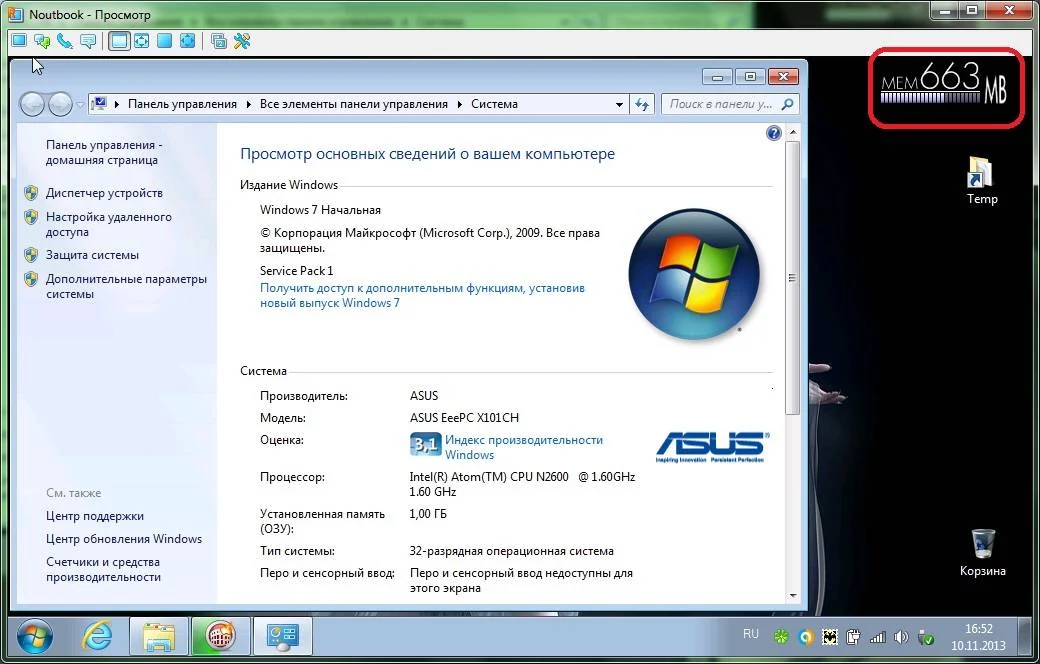The height and width of the screenshot is (664, 1040).
Task: Open 'Настройка удаленного доступа'
Action: tap(109, 224)
